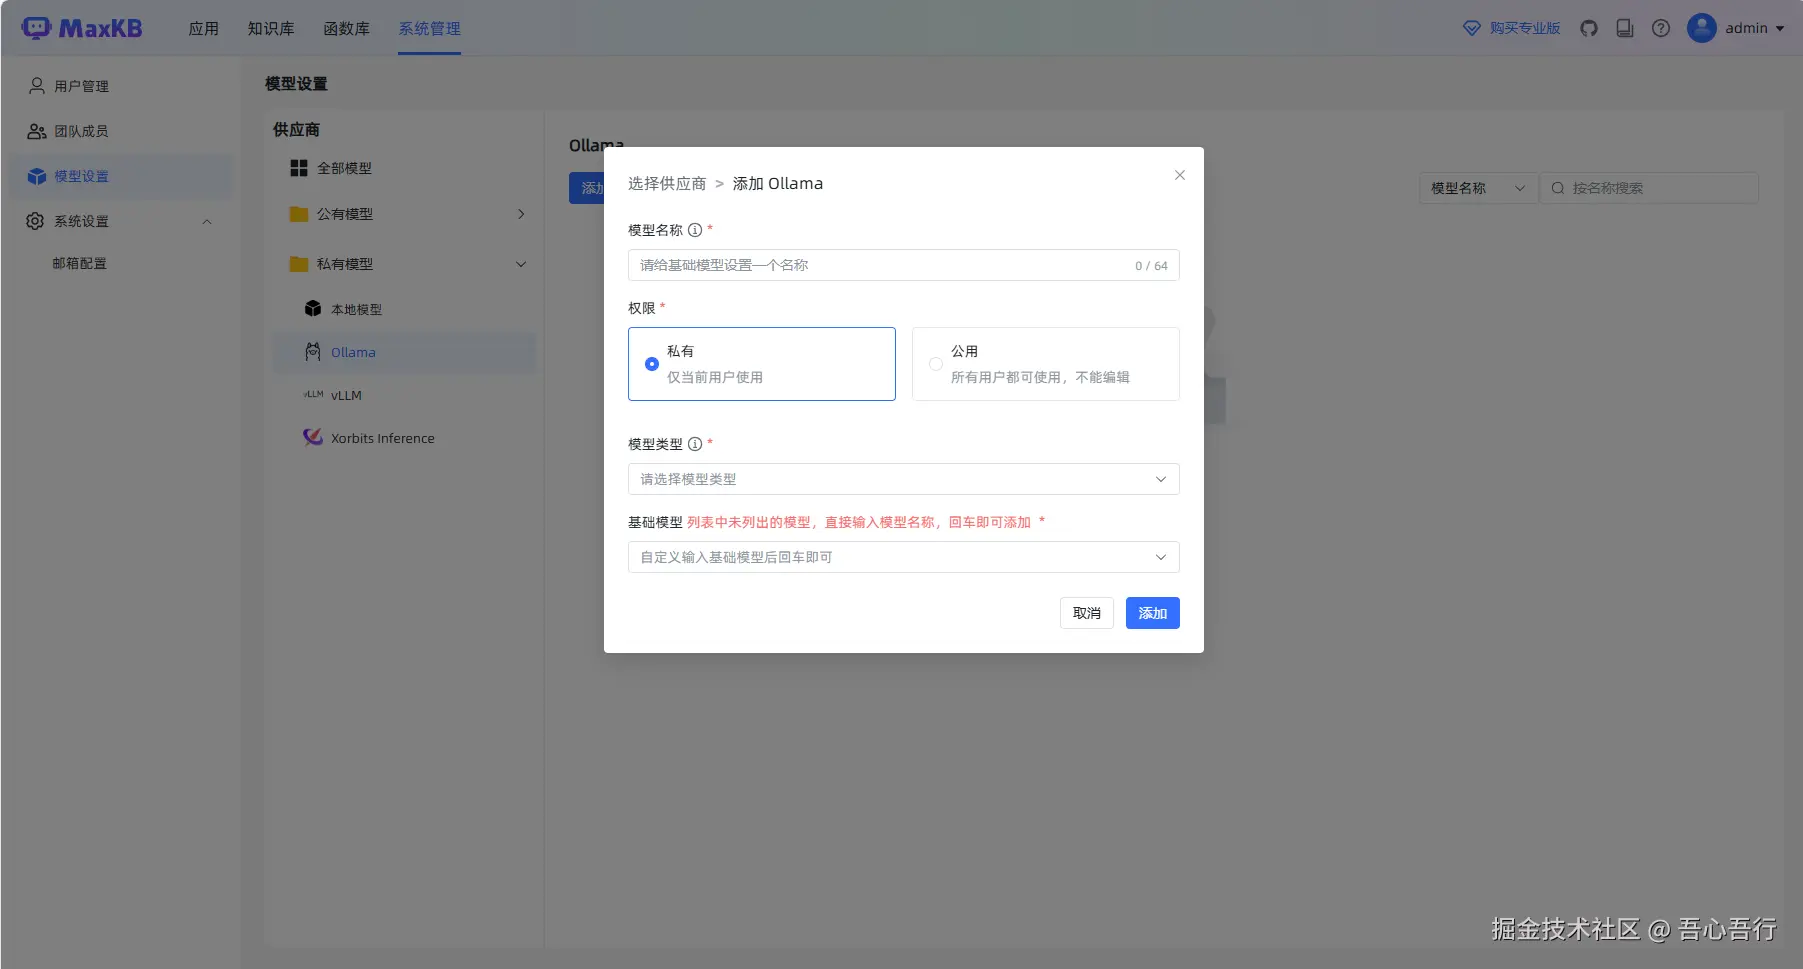Click the vLLM provider icon
Viewport: 1803px width, 969px height.
point(313,395)
